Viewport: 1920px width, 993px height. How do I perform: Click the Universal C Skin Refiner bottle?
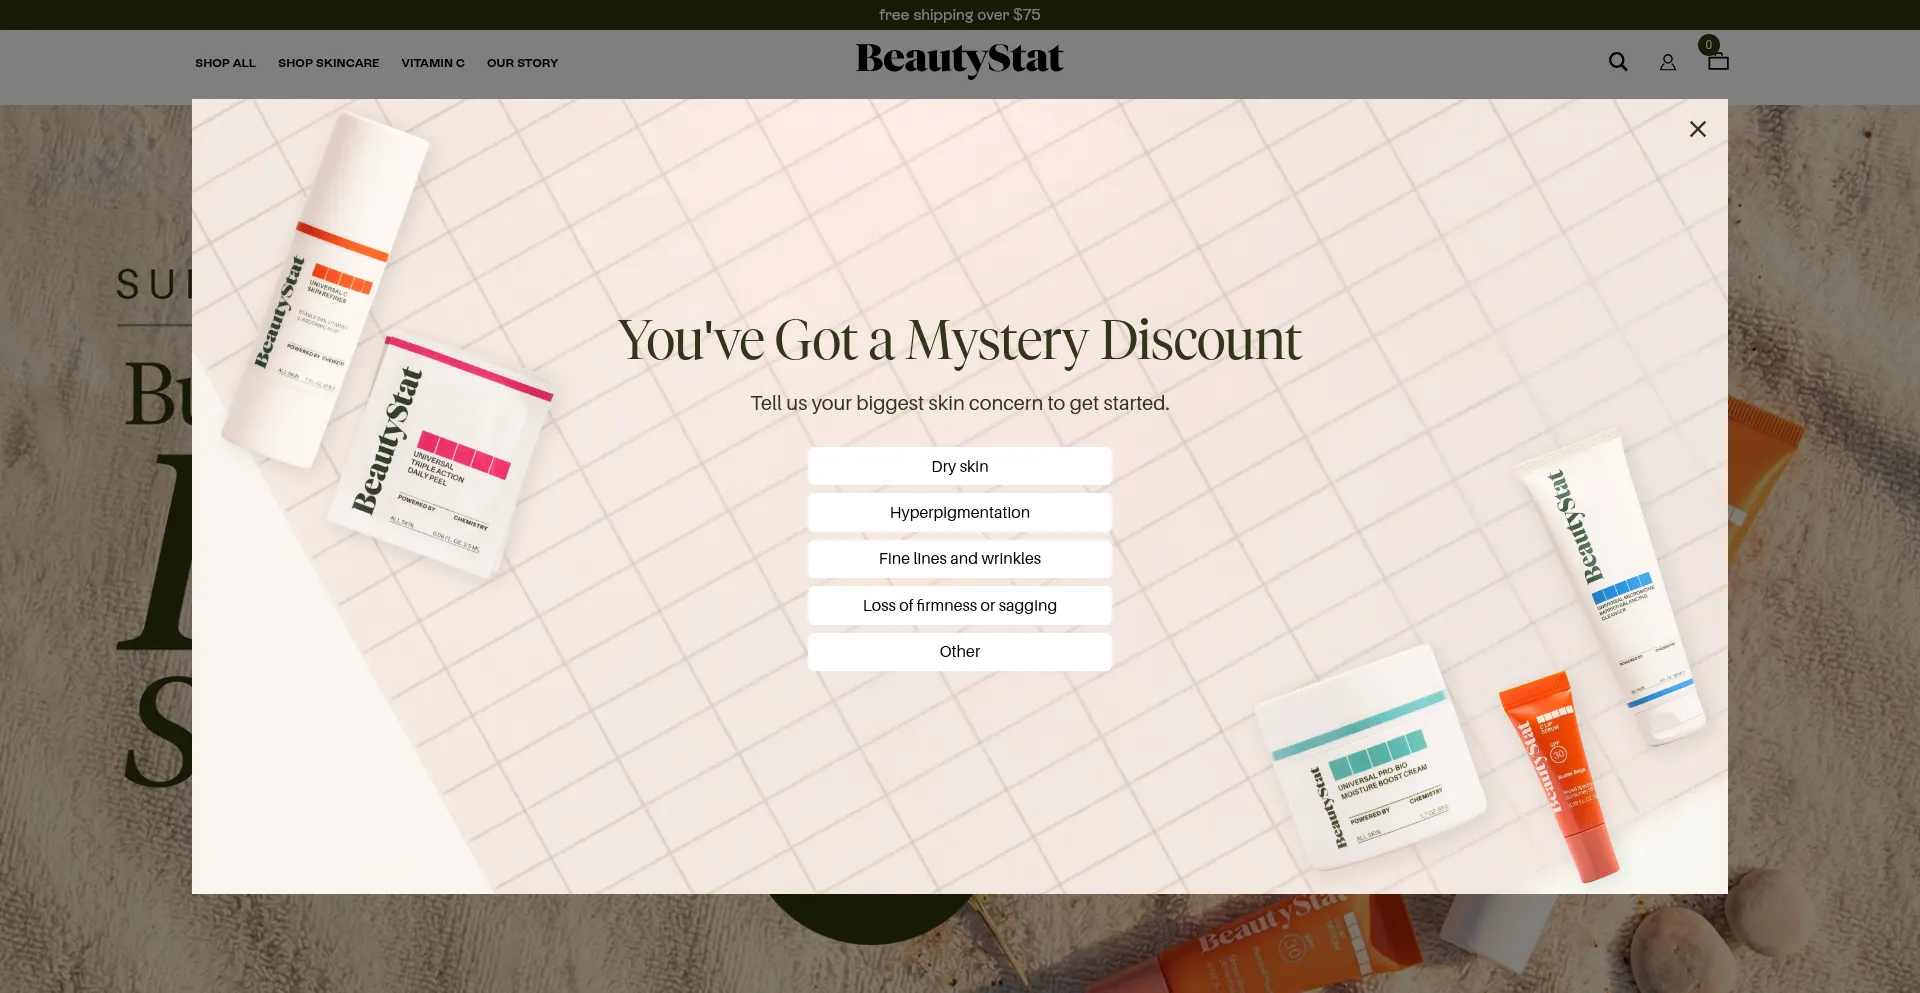[325, 290]
